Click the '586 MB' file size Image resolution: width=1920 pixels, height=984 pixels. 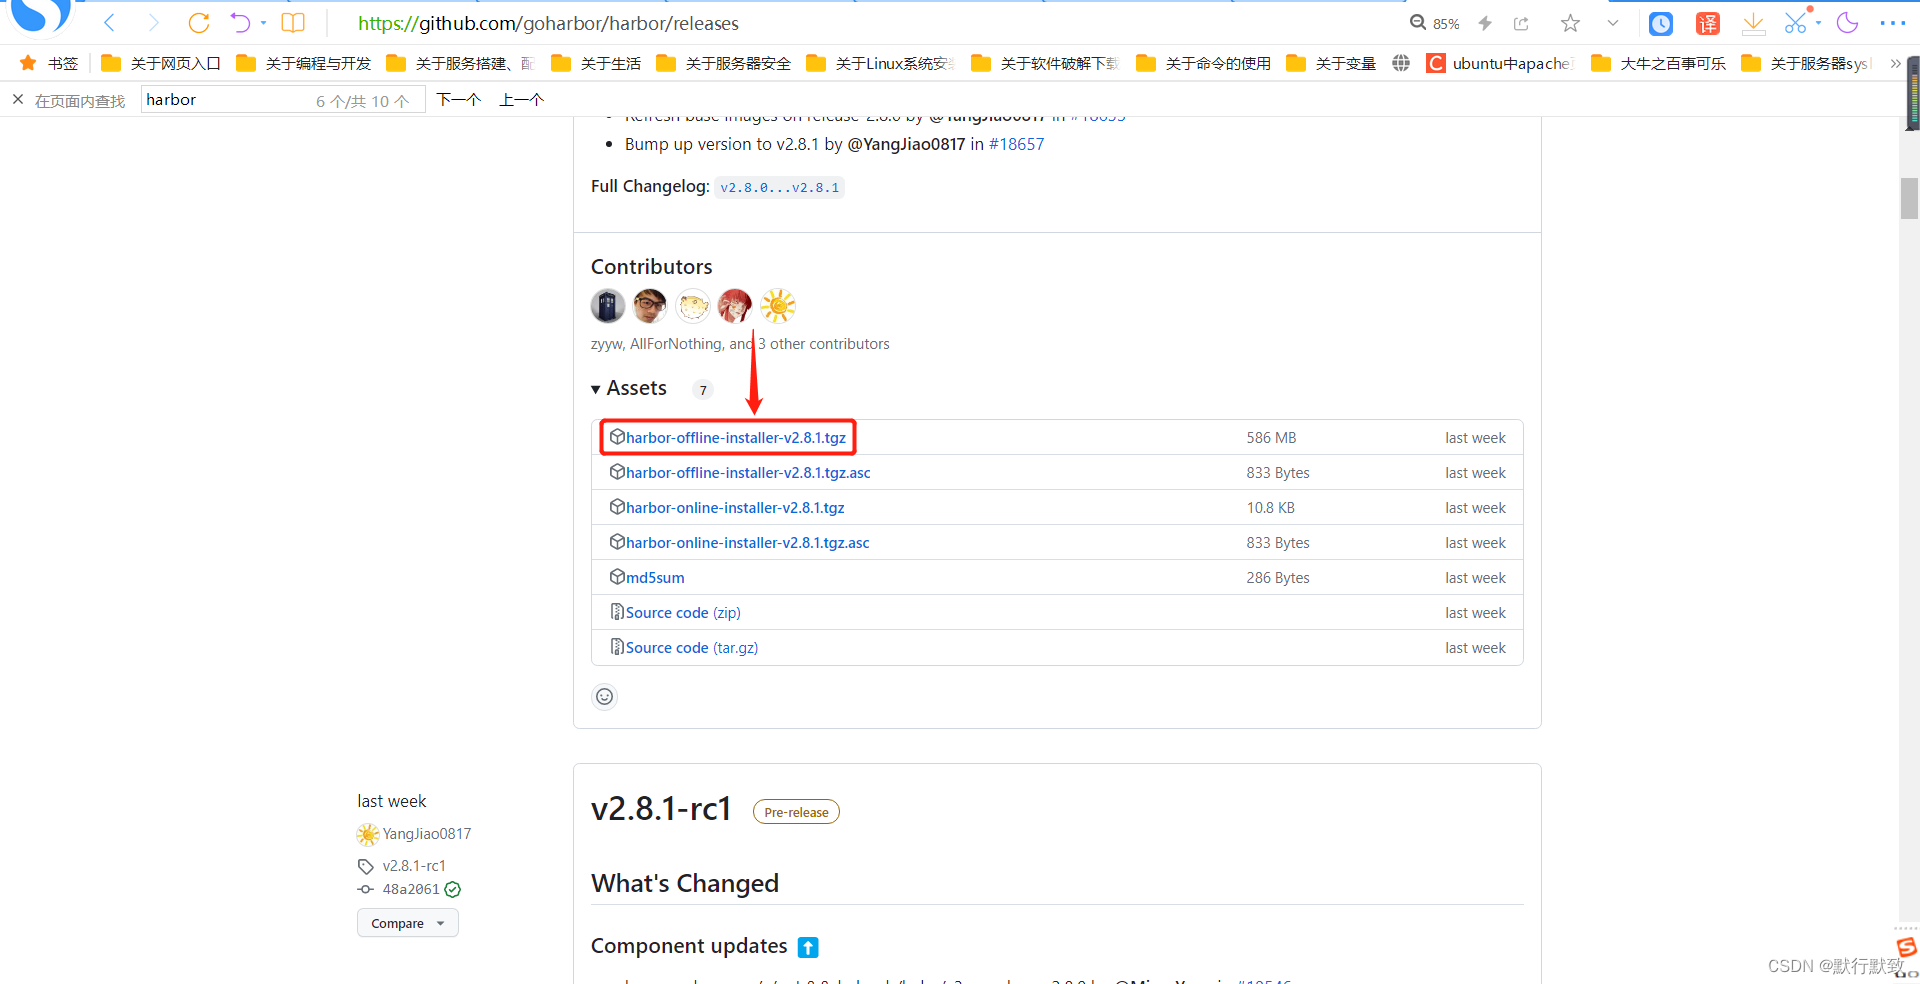coord(1271,438)
